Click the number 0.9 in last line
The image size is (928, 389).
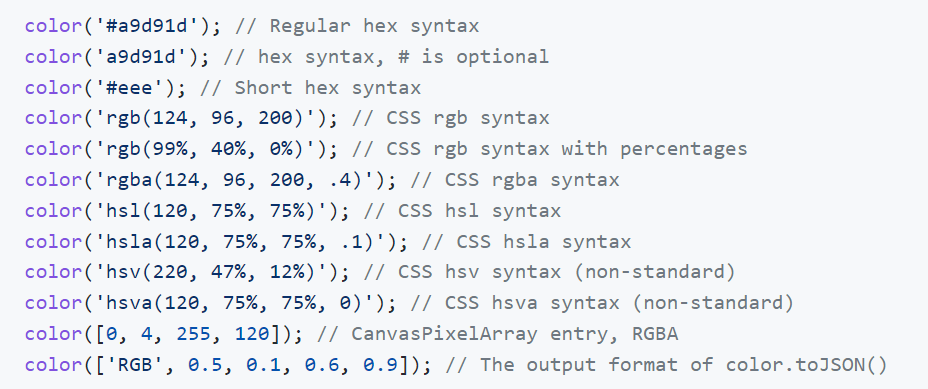(381, 365)
